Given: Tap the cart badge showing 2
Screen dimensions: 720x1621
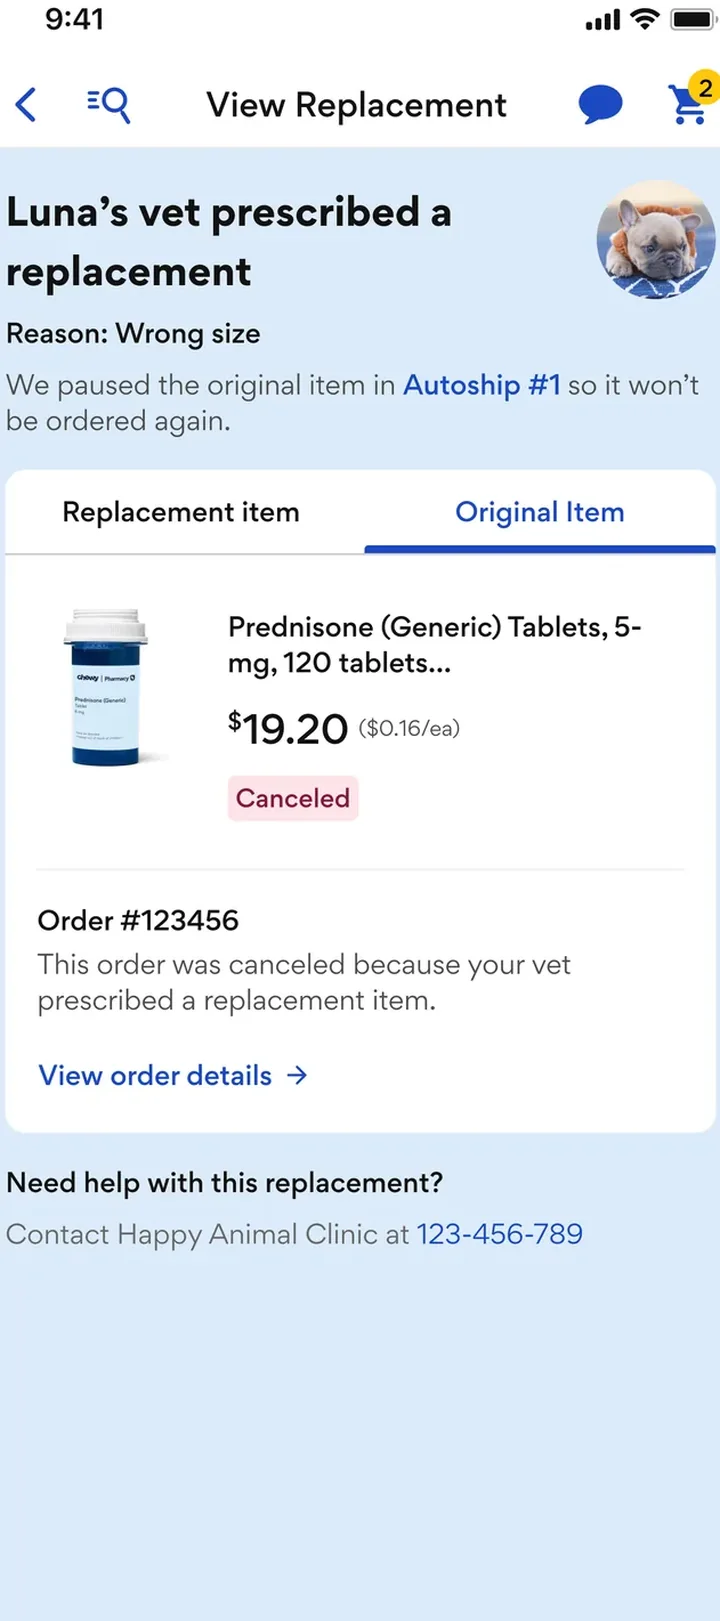Looking at the screenshot, I should click(705, 88).
